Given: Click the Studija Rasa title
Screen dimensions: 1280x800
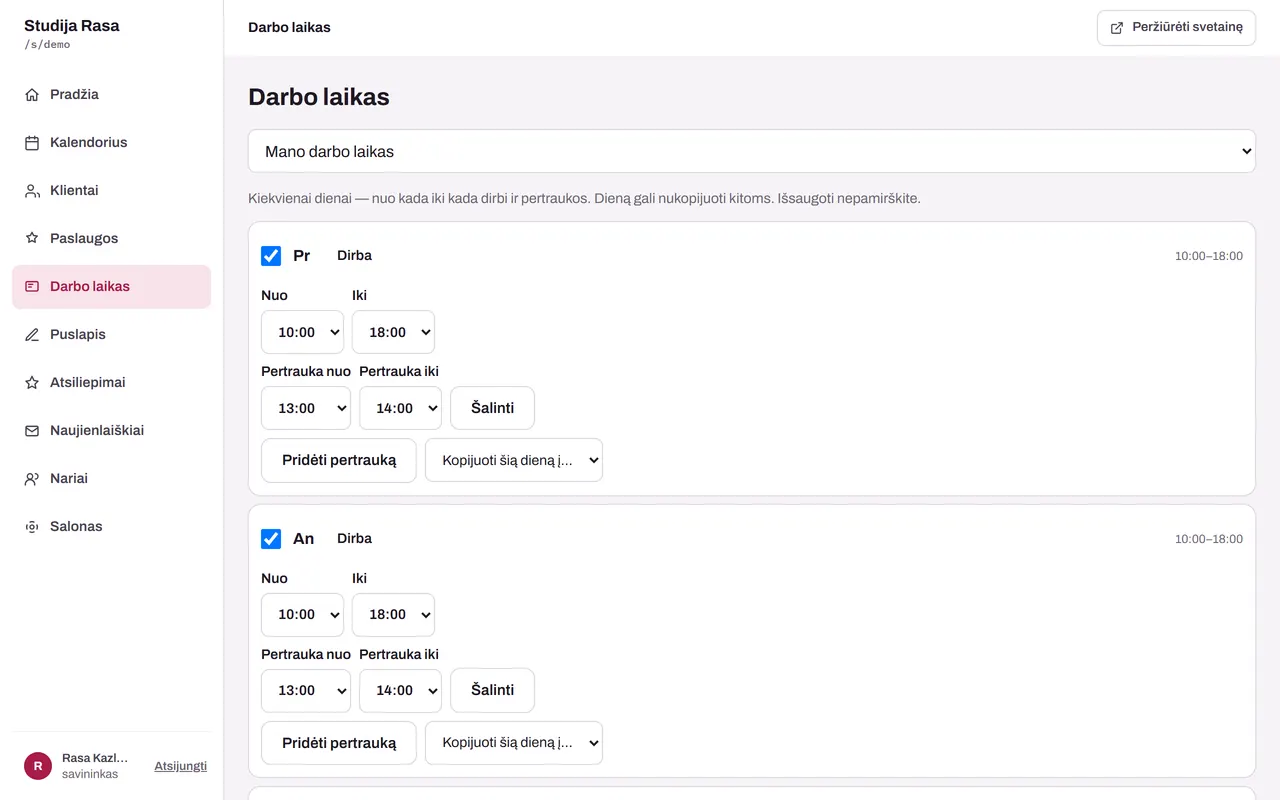Looking at the screenshot, I should tap(72, 26).
